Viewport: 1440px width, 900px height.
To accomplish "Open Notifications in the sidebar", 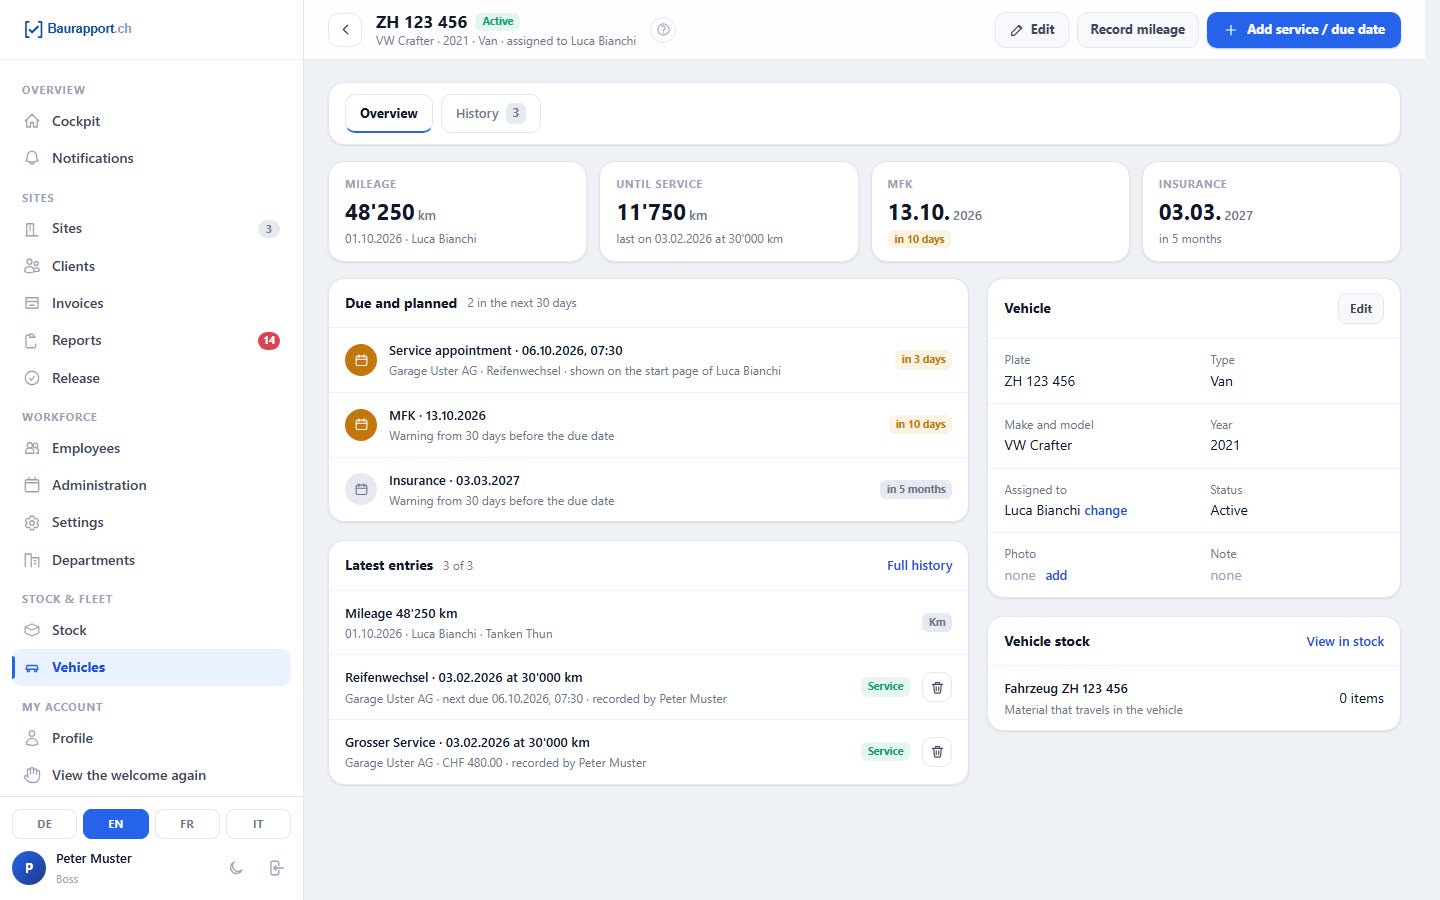I will pos(151,158).
